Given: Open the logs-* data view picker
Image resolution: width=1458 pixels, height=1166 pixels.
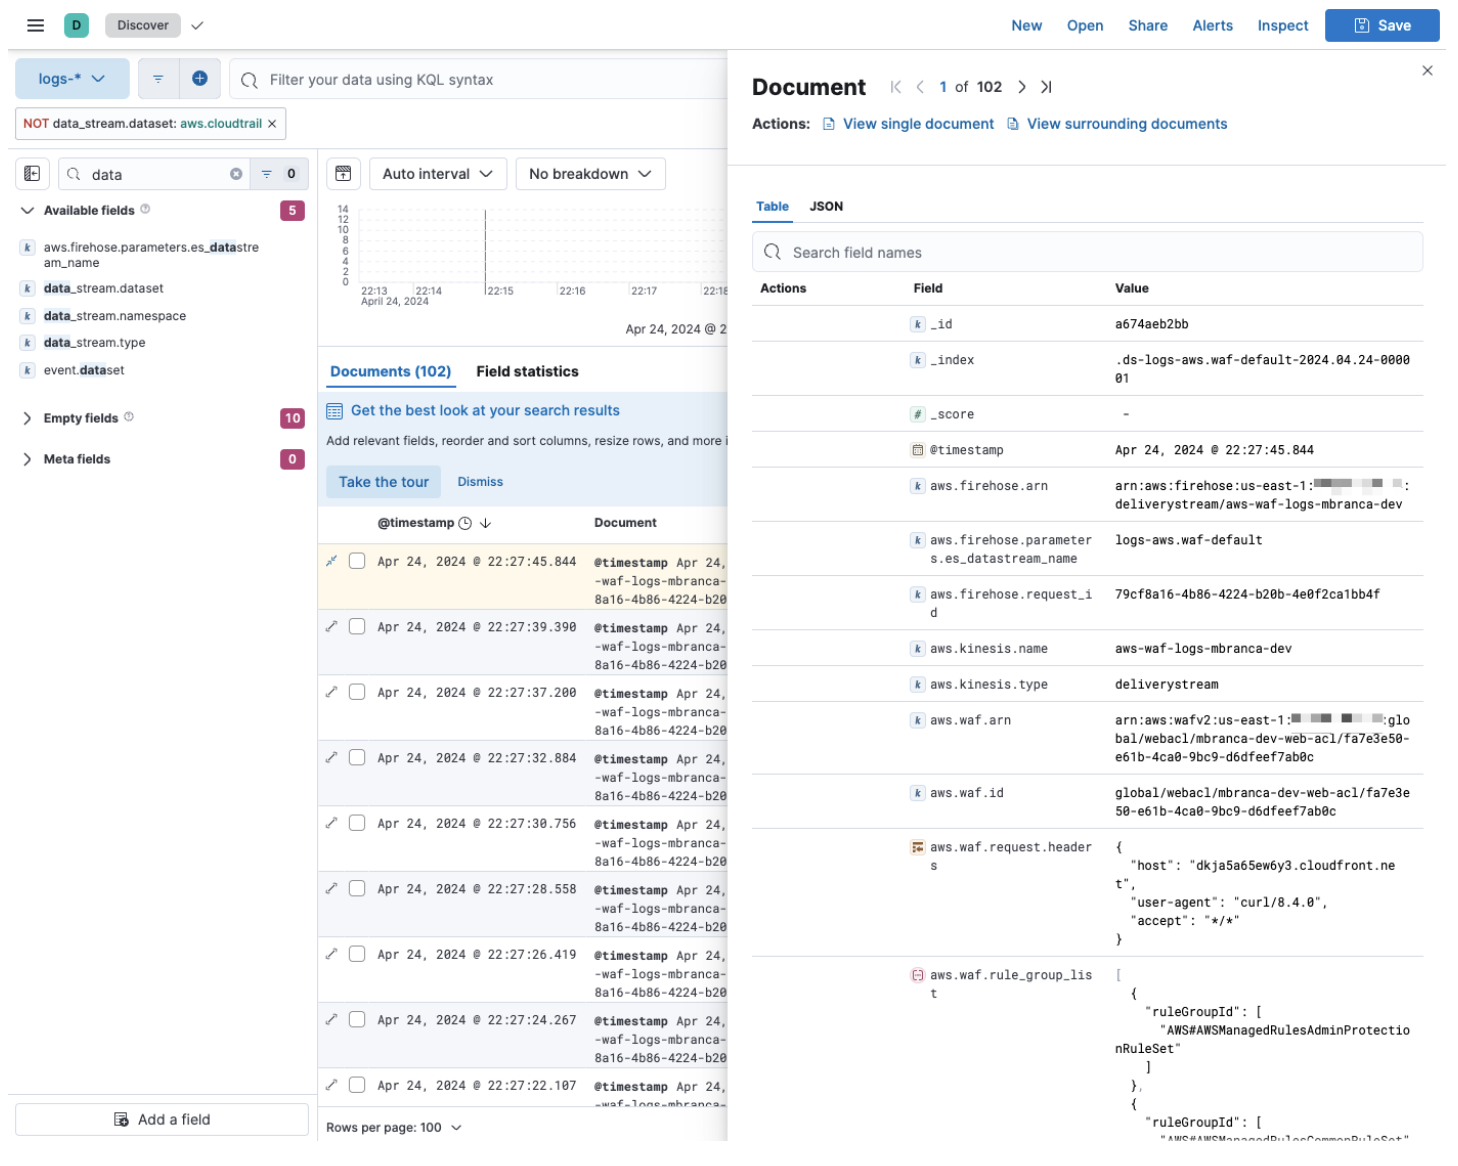Looking at the screenshot, I should 71,78.
